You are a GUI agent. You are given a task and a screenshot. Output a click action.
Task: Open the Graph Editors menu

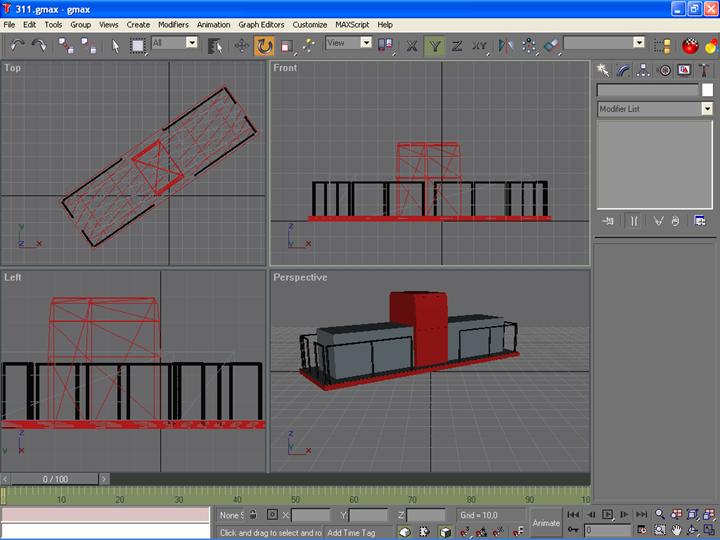[x=261, y=24]
